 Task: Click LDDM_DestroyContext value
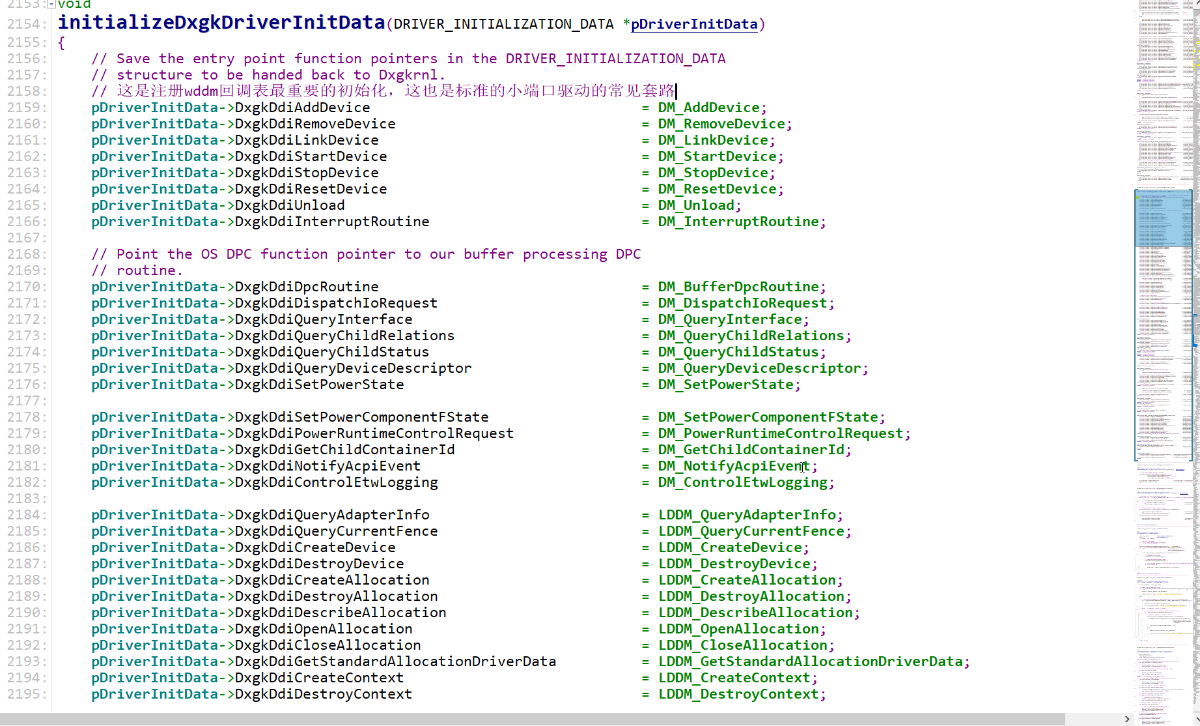[x=738, y=694]
